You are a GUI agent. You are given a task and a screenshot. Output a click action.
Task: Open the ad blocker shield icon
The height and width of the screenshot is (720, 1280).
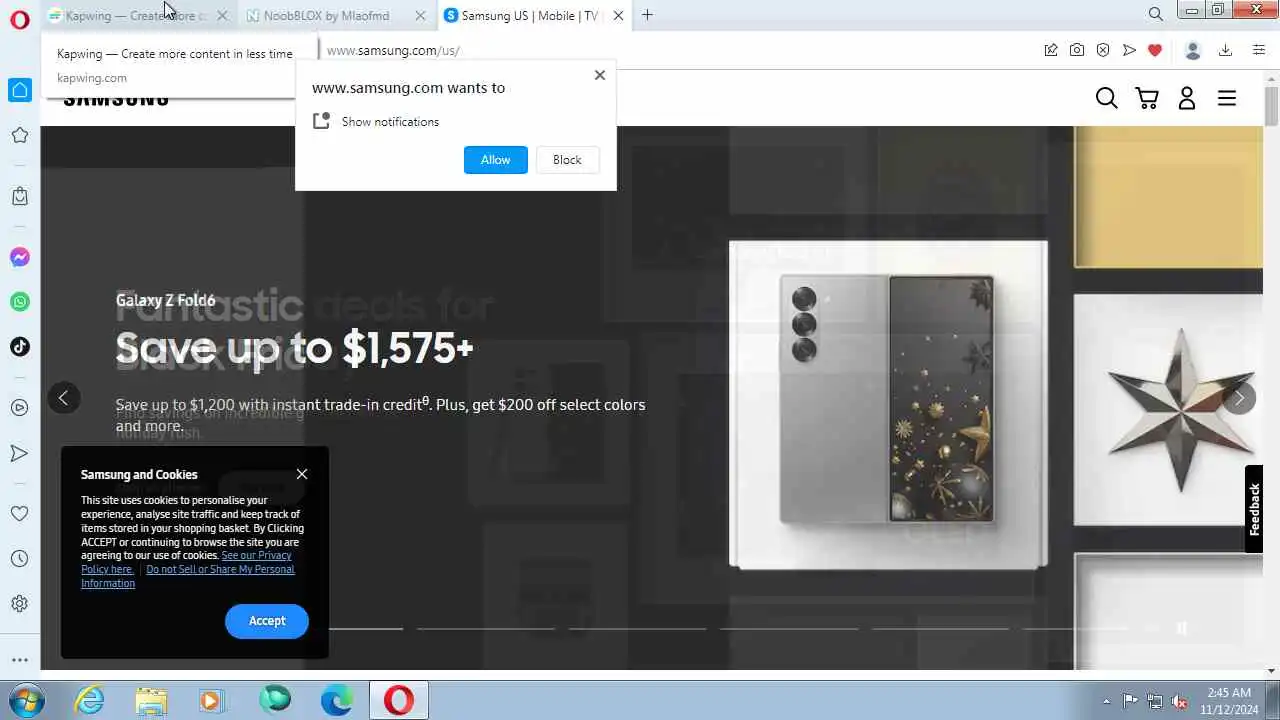1103,50
